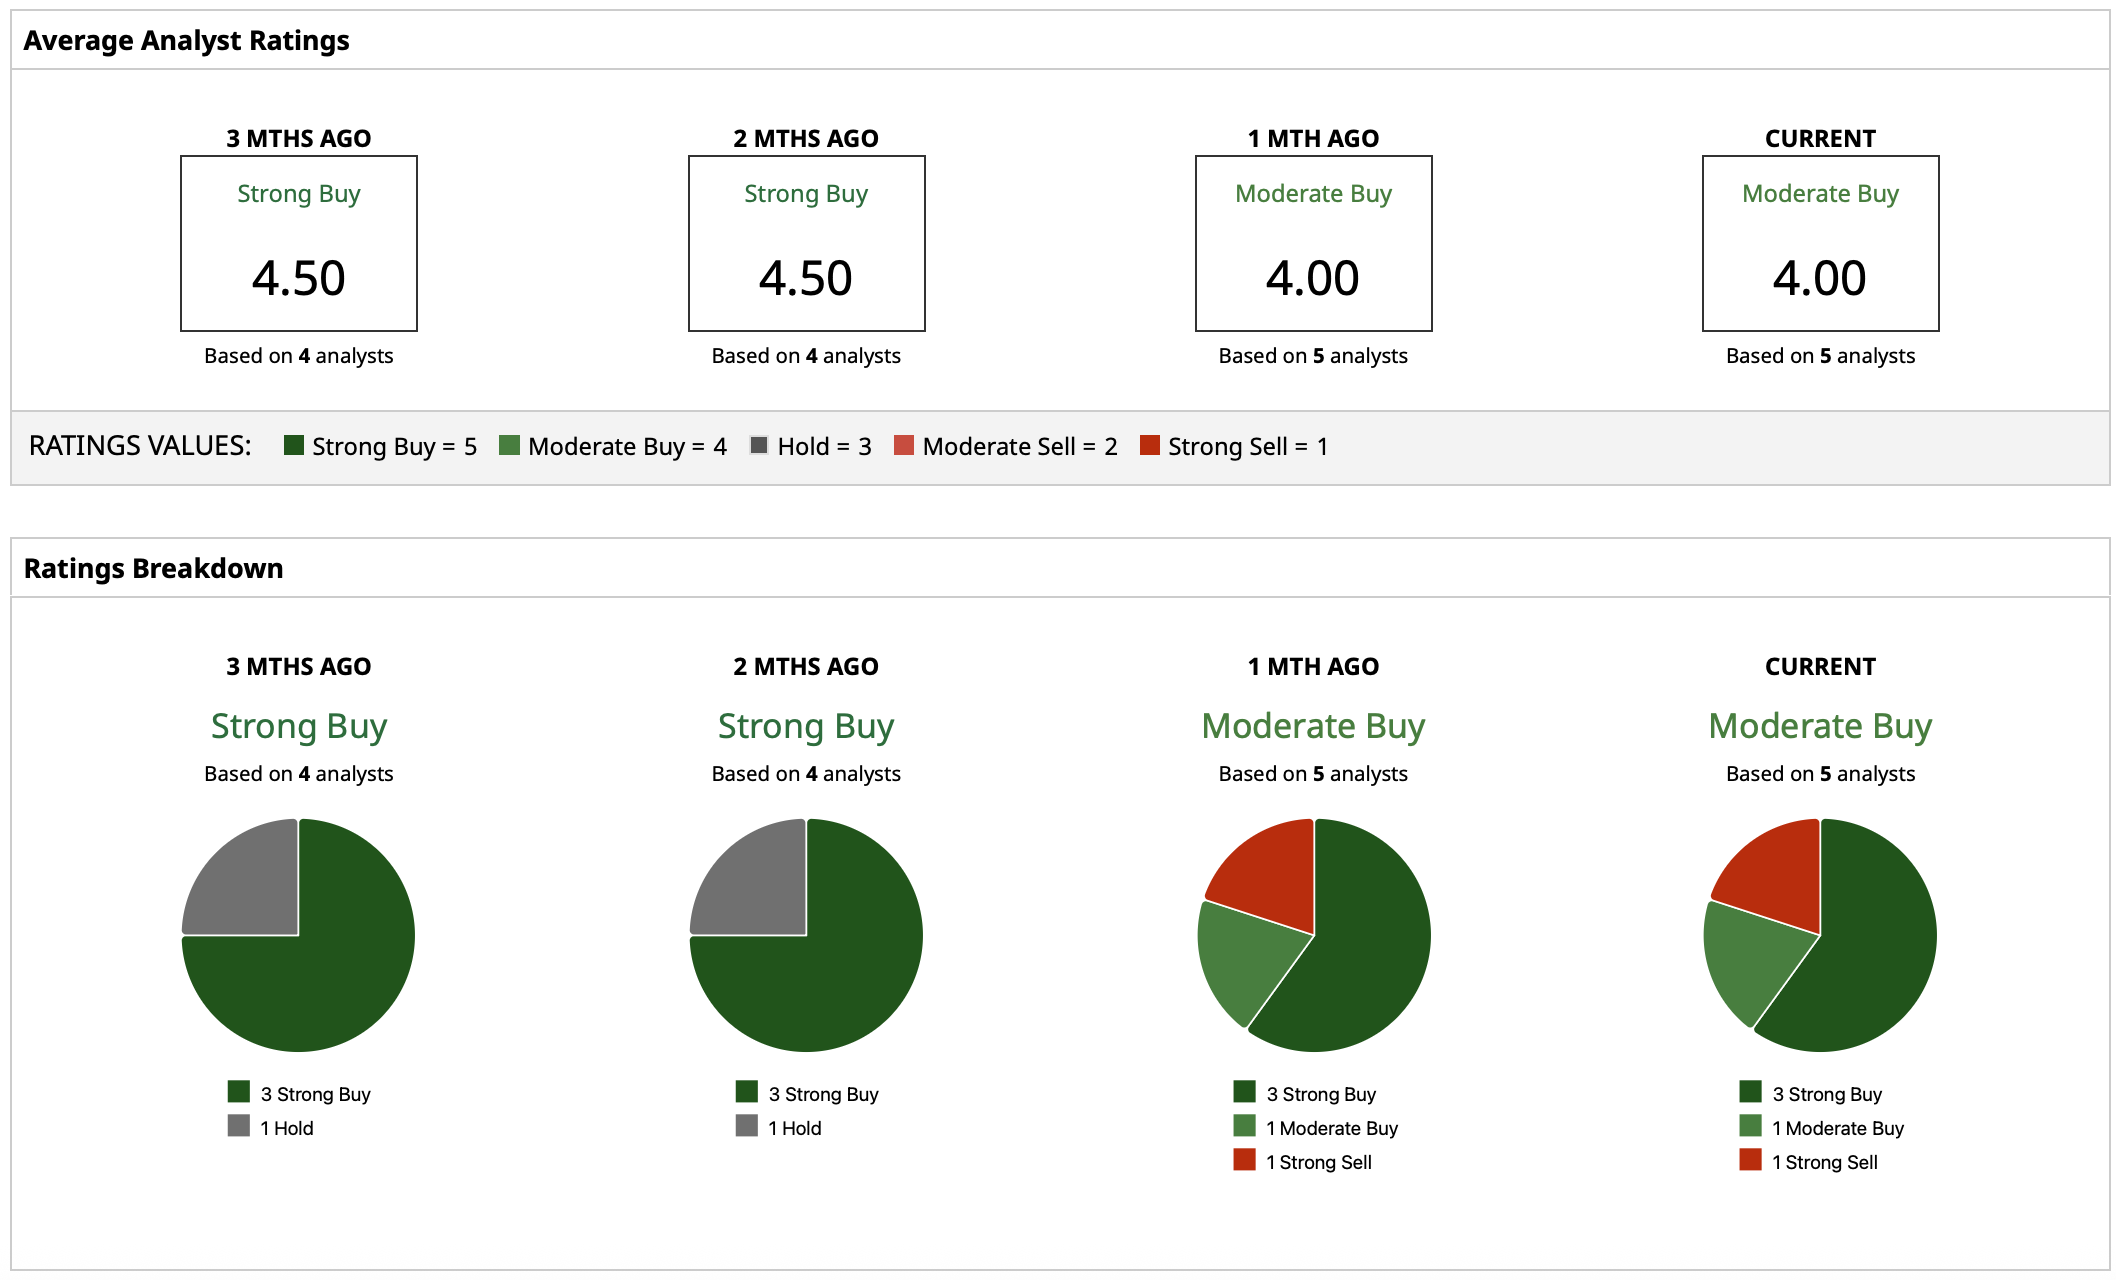
Task: Click '3 Strong Buy' legend icon under 2 MTHS AGO pie
Action: click(746, 1092)
